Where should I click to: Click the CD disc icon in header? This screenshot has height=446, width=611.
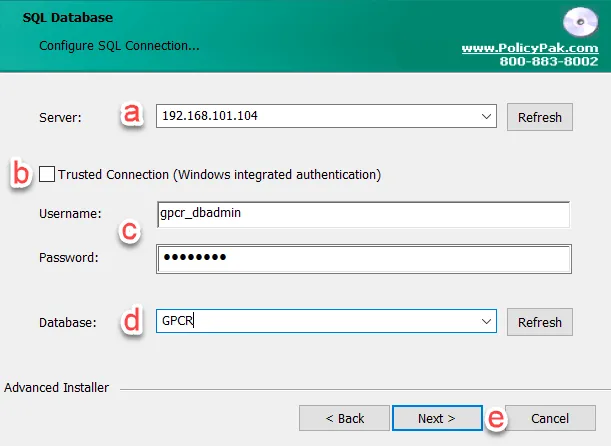click(x=580, y=22)
